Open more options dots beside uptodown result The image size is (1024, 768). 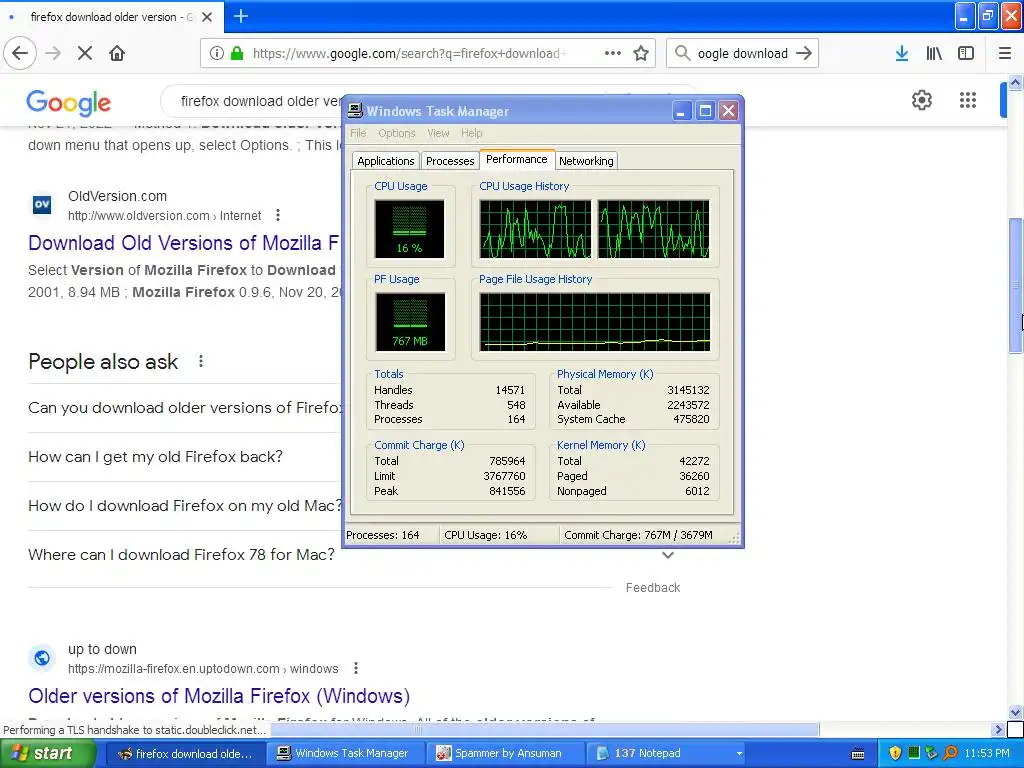(356, 668)
